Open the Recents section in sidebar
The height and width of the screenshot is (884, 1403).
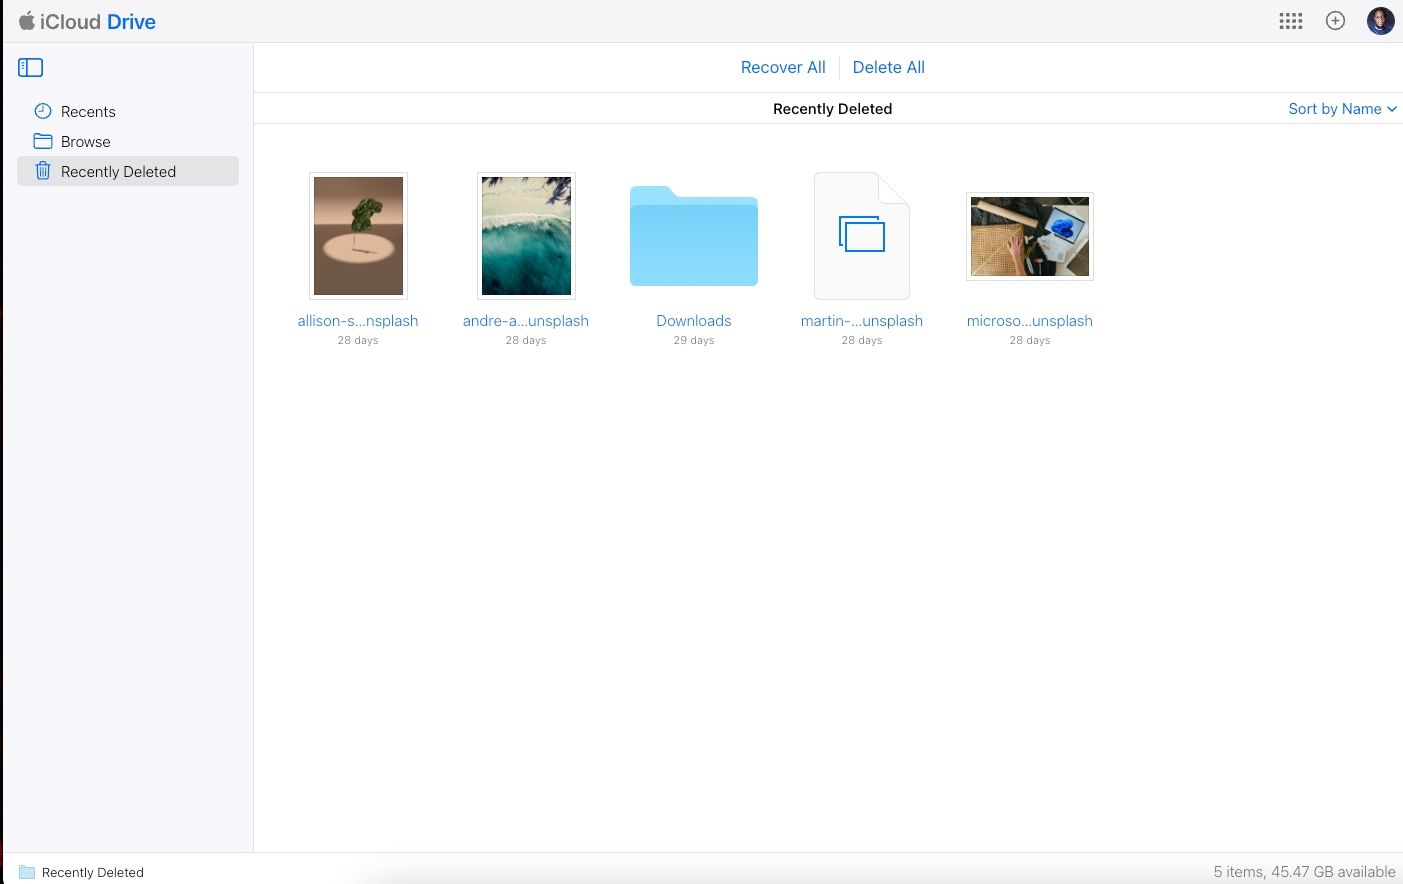tap(88, 111)
